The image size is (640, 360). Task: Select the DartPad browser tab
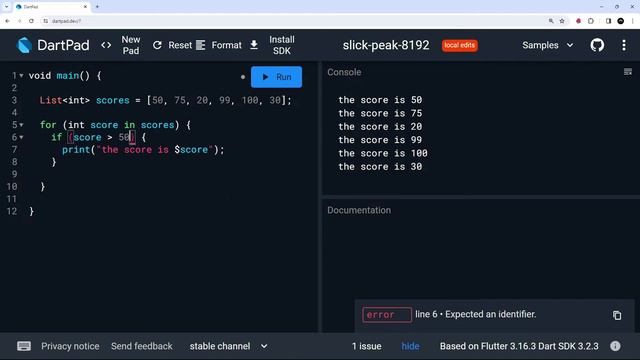(x=51, y=7)
